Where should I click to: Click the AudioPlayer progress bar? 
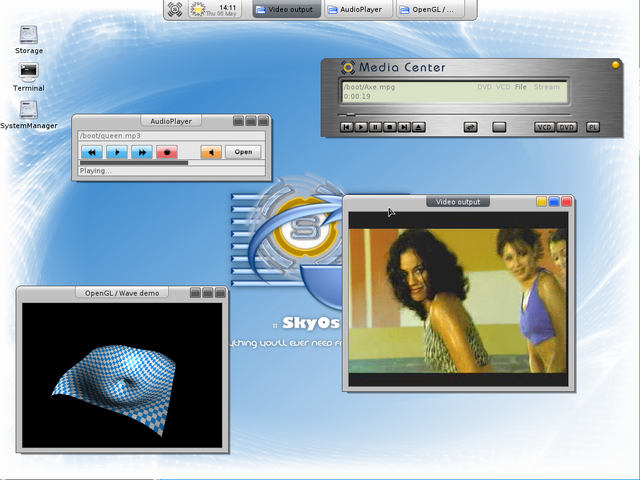[x=171, y=163]
